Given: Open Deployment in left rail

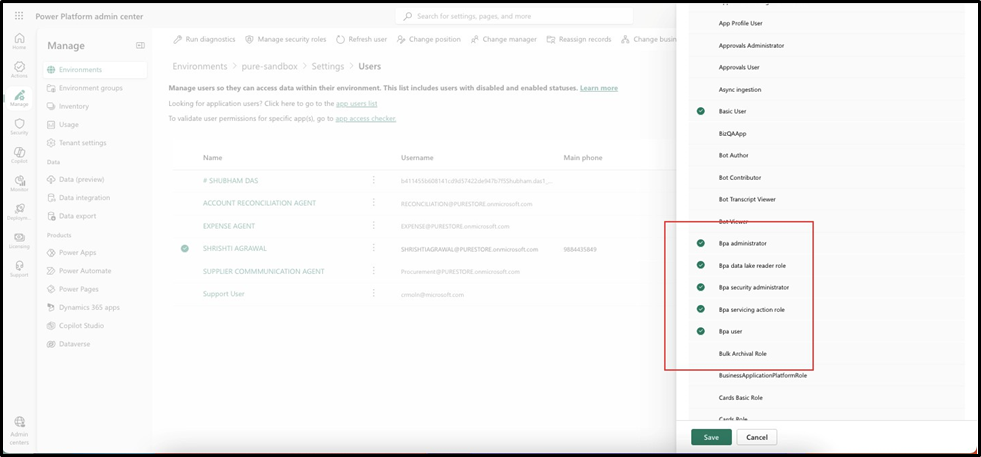Looking at the screenshot, I should [19, 212].
